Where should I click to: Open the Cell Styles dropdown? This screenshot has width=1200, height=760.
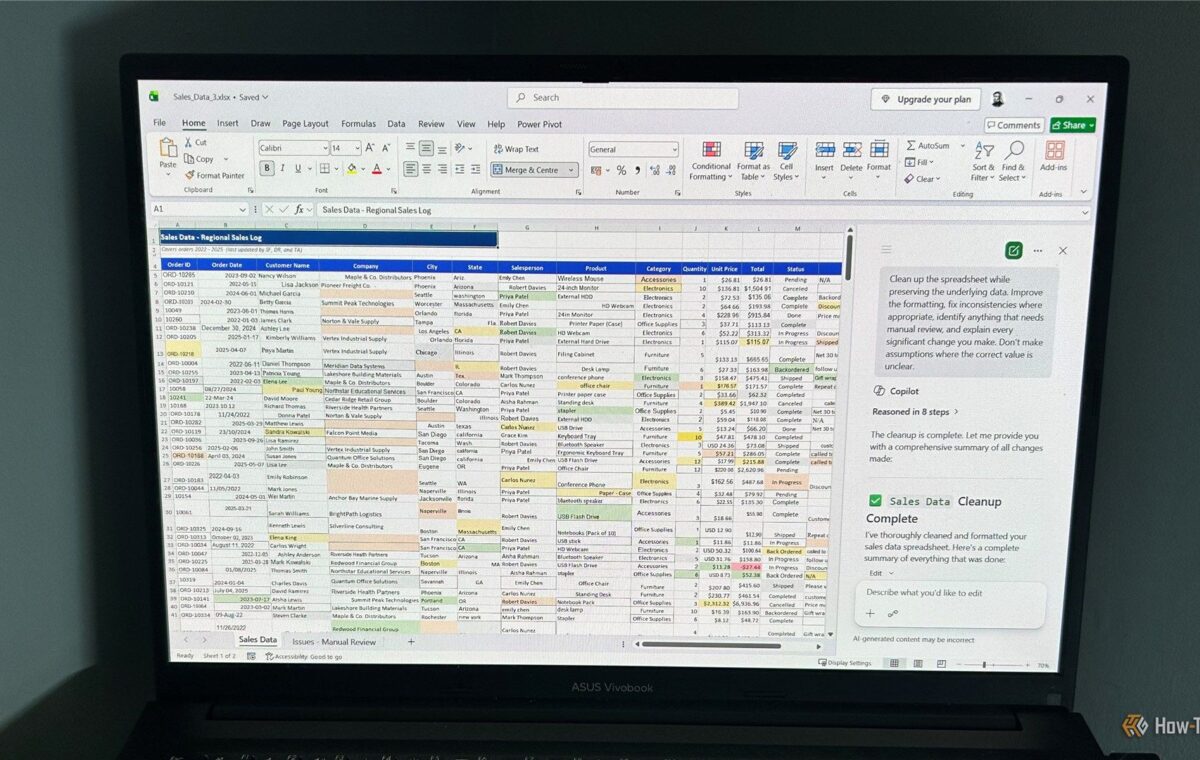click(786, 160)
